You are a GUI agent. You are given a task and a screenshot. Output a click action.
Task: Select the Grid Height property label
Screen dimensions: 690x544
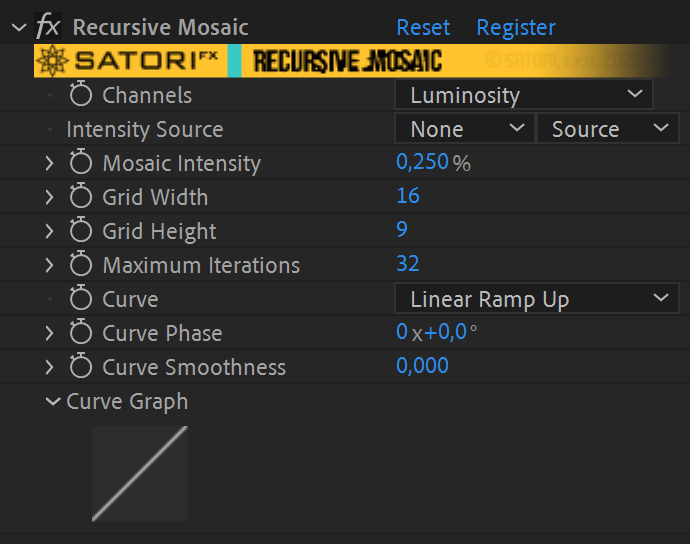pos(159,232)
